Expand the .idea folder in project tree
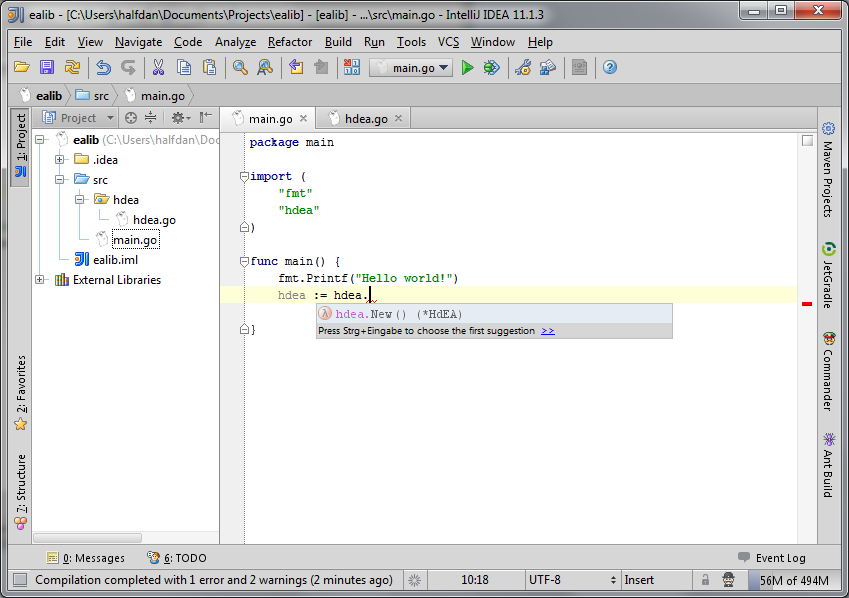Viewport: 849px width, 598px height. pyautogui.click(x=60, y=160)
